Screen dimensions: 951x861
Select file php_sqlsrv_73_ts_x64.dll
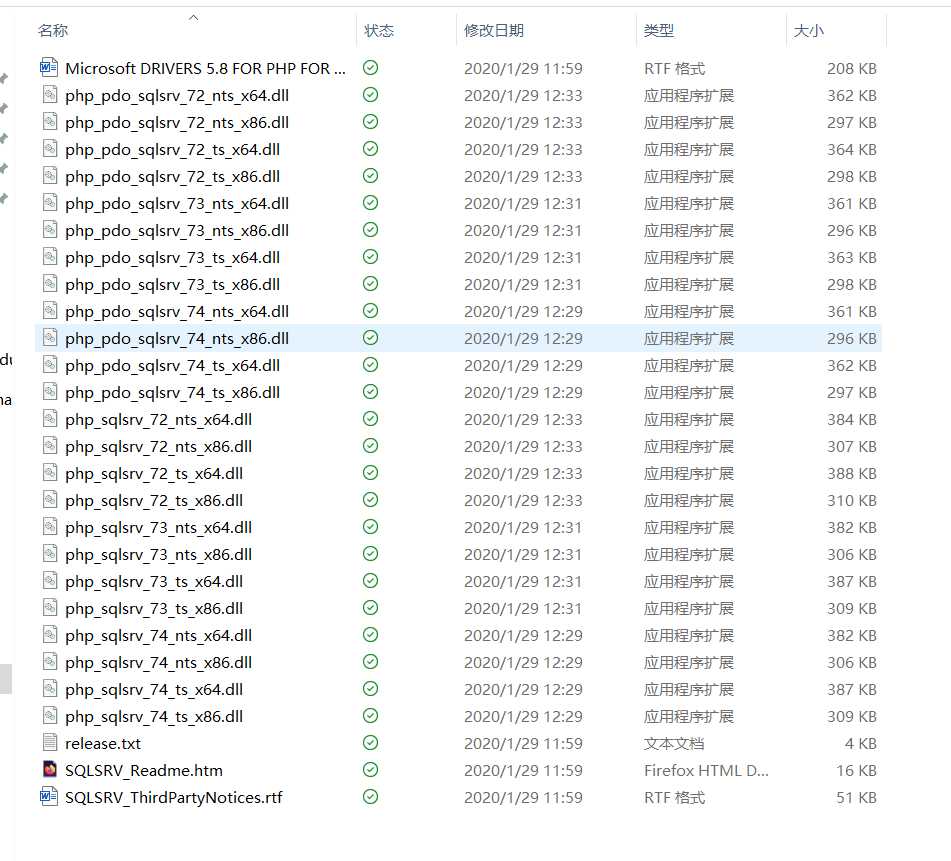(154, 581)
